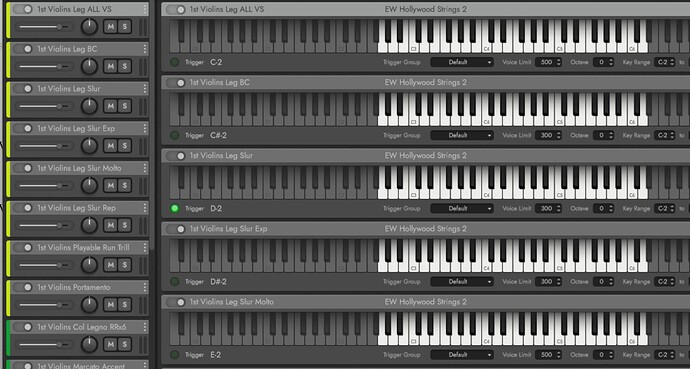Solo the 1st Violins Leg ALL VS channel

pos(125,27)
